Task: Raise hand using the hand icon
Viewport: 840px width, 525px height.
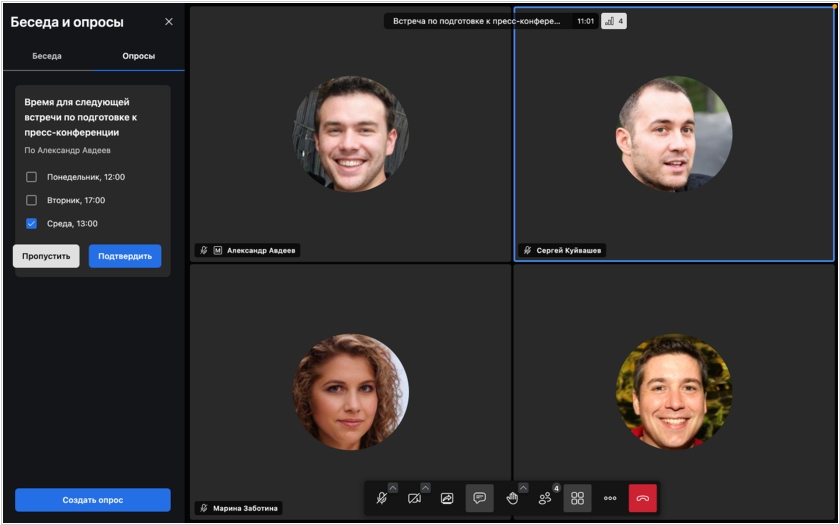Action: pos(512,499)
